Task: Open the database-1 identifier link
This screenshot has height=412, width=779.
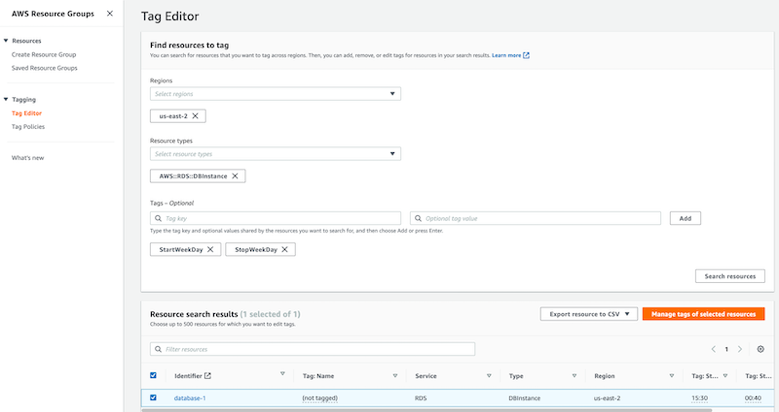Action: click(x=190, y=398)
